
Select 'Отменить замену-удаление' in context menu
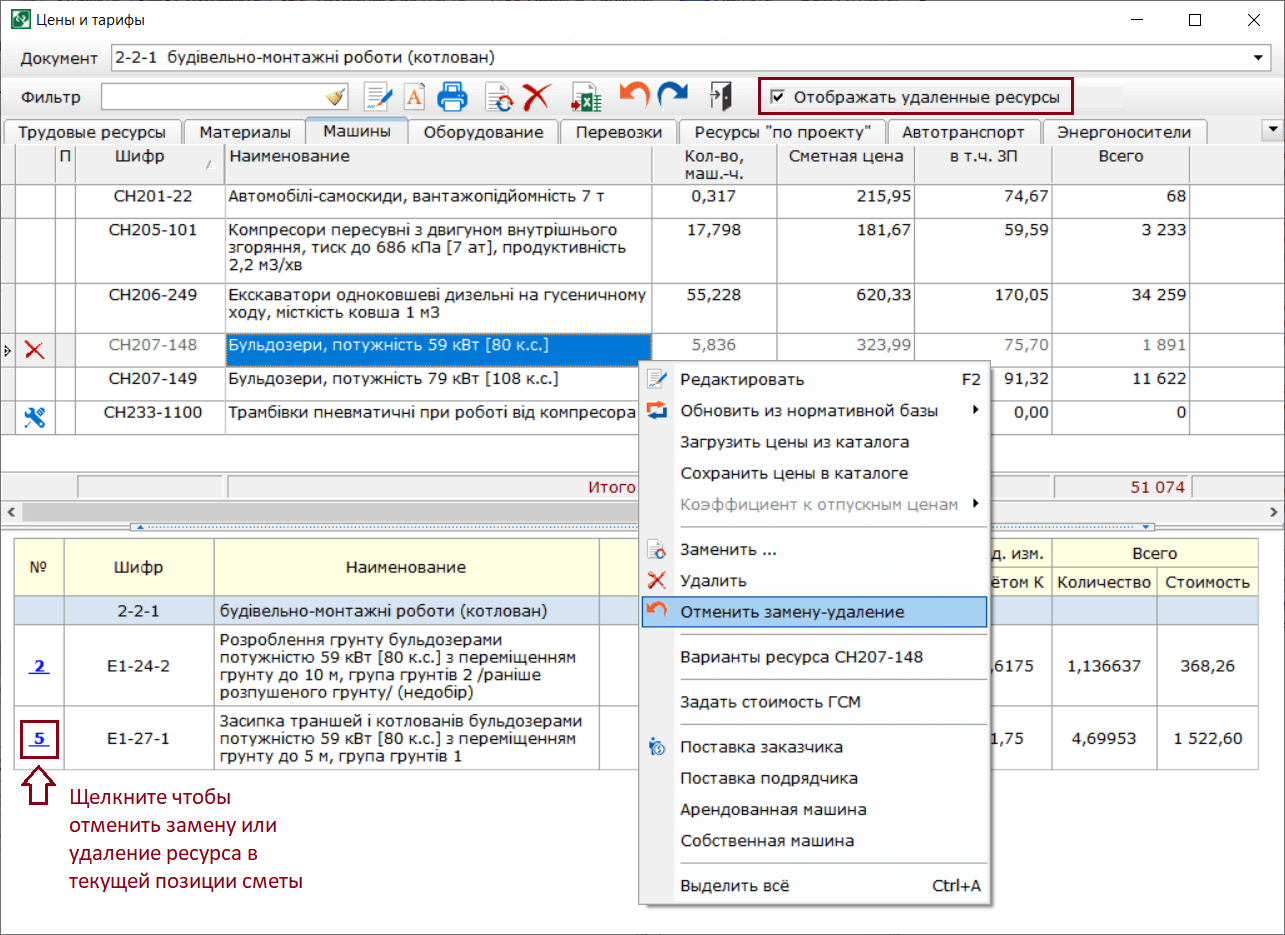792,612
